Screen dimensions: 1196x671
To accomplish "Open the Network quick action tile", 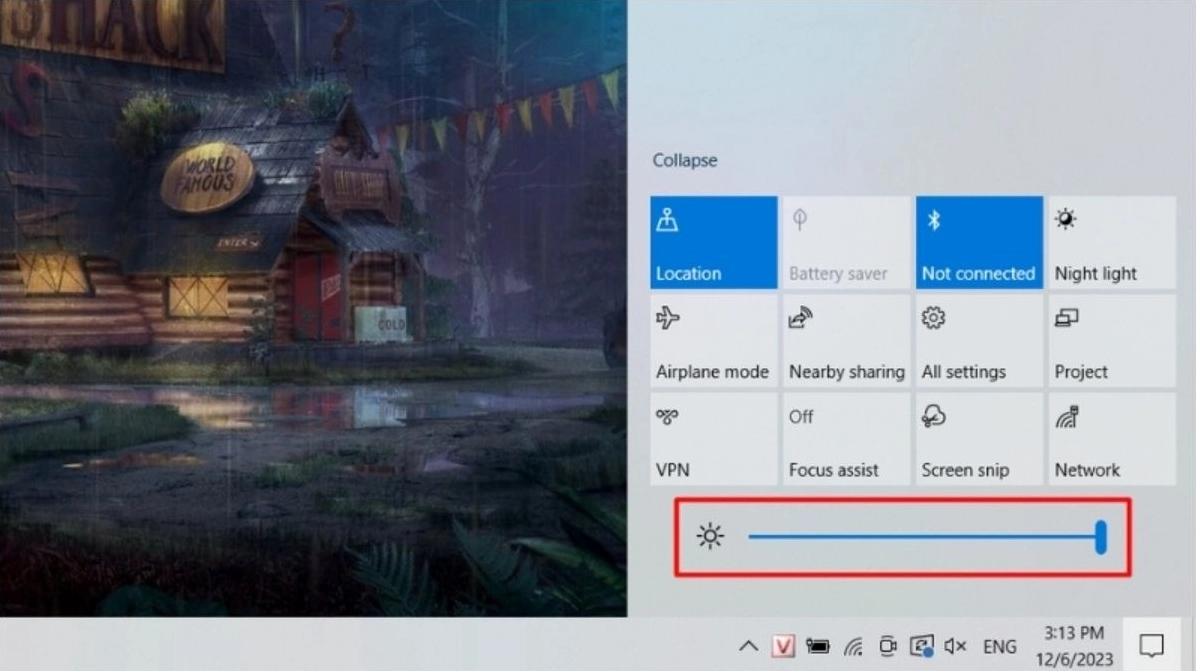I will 1111,439.
